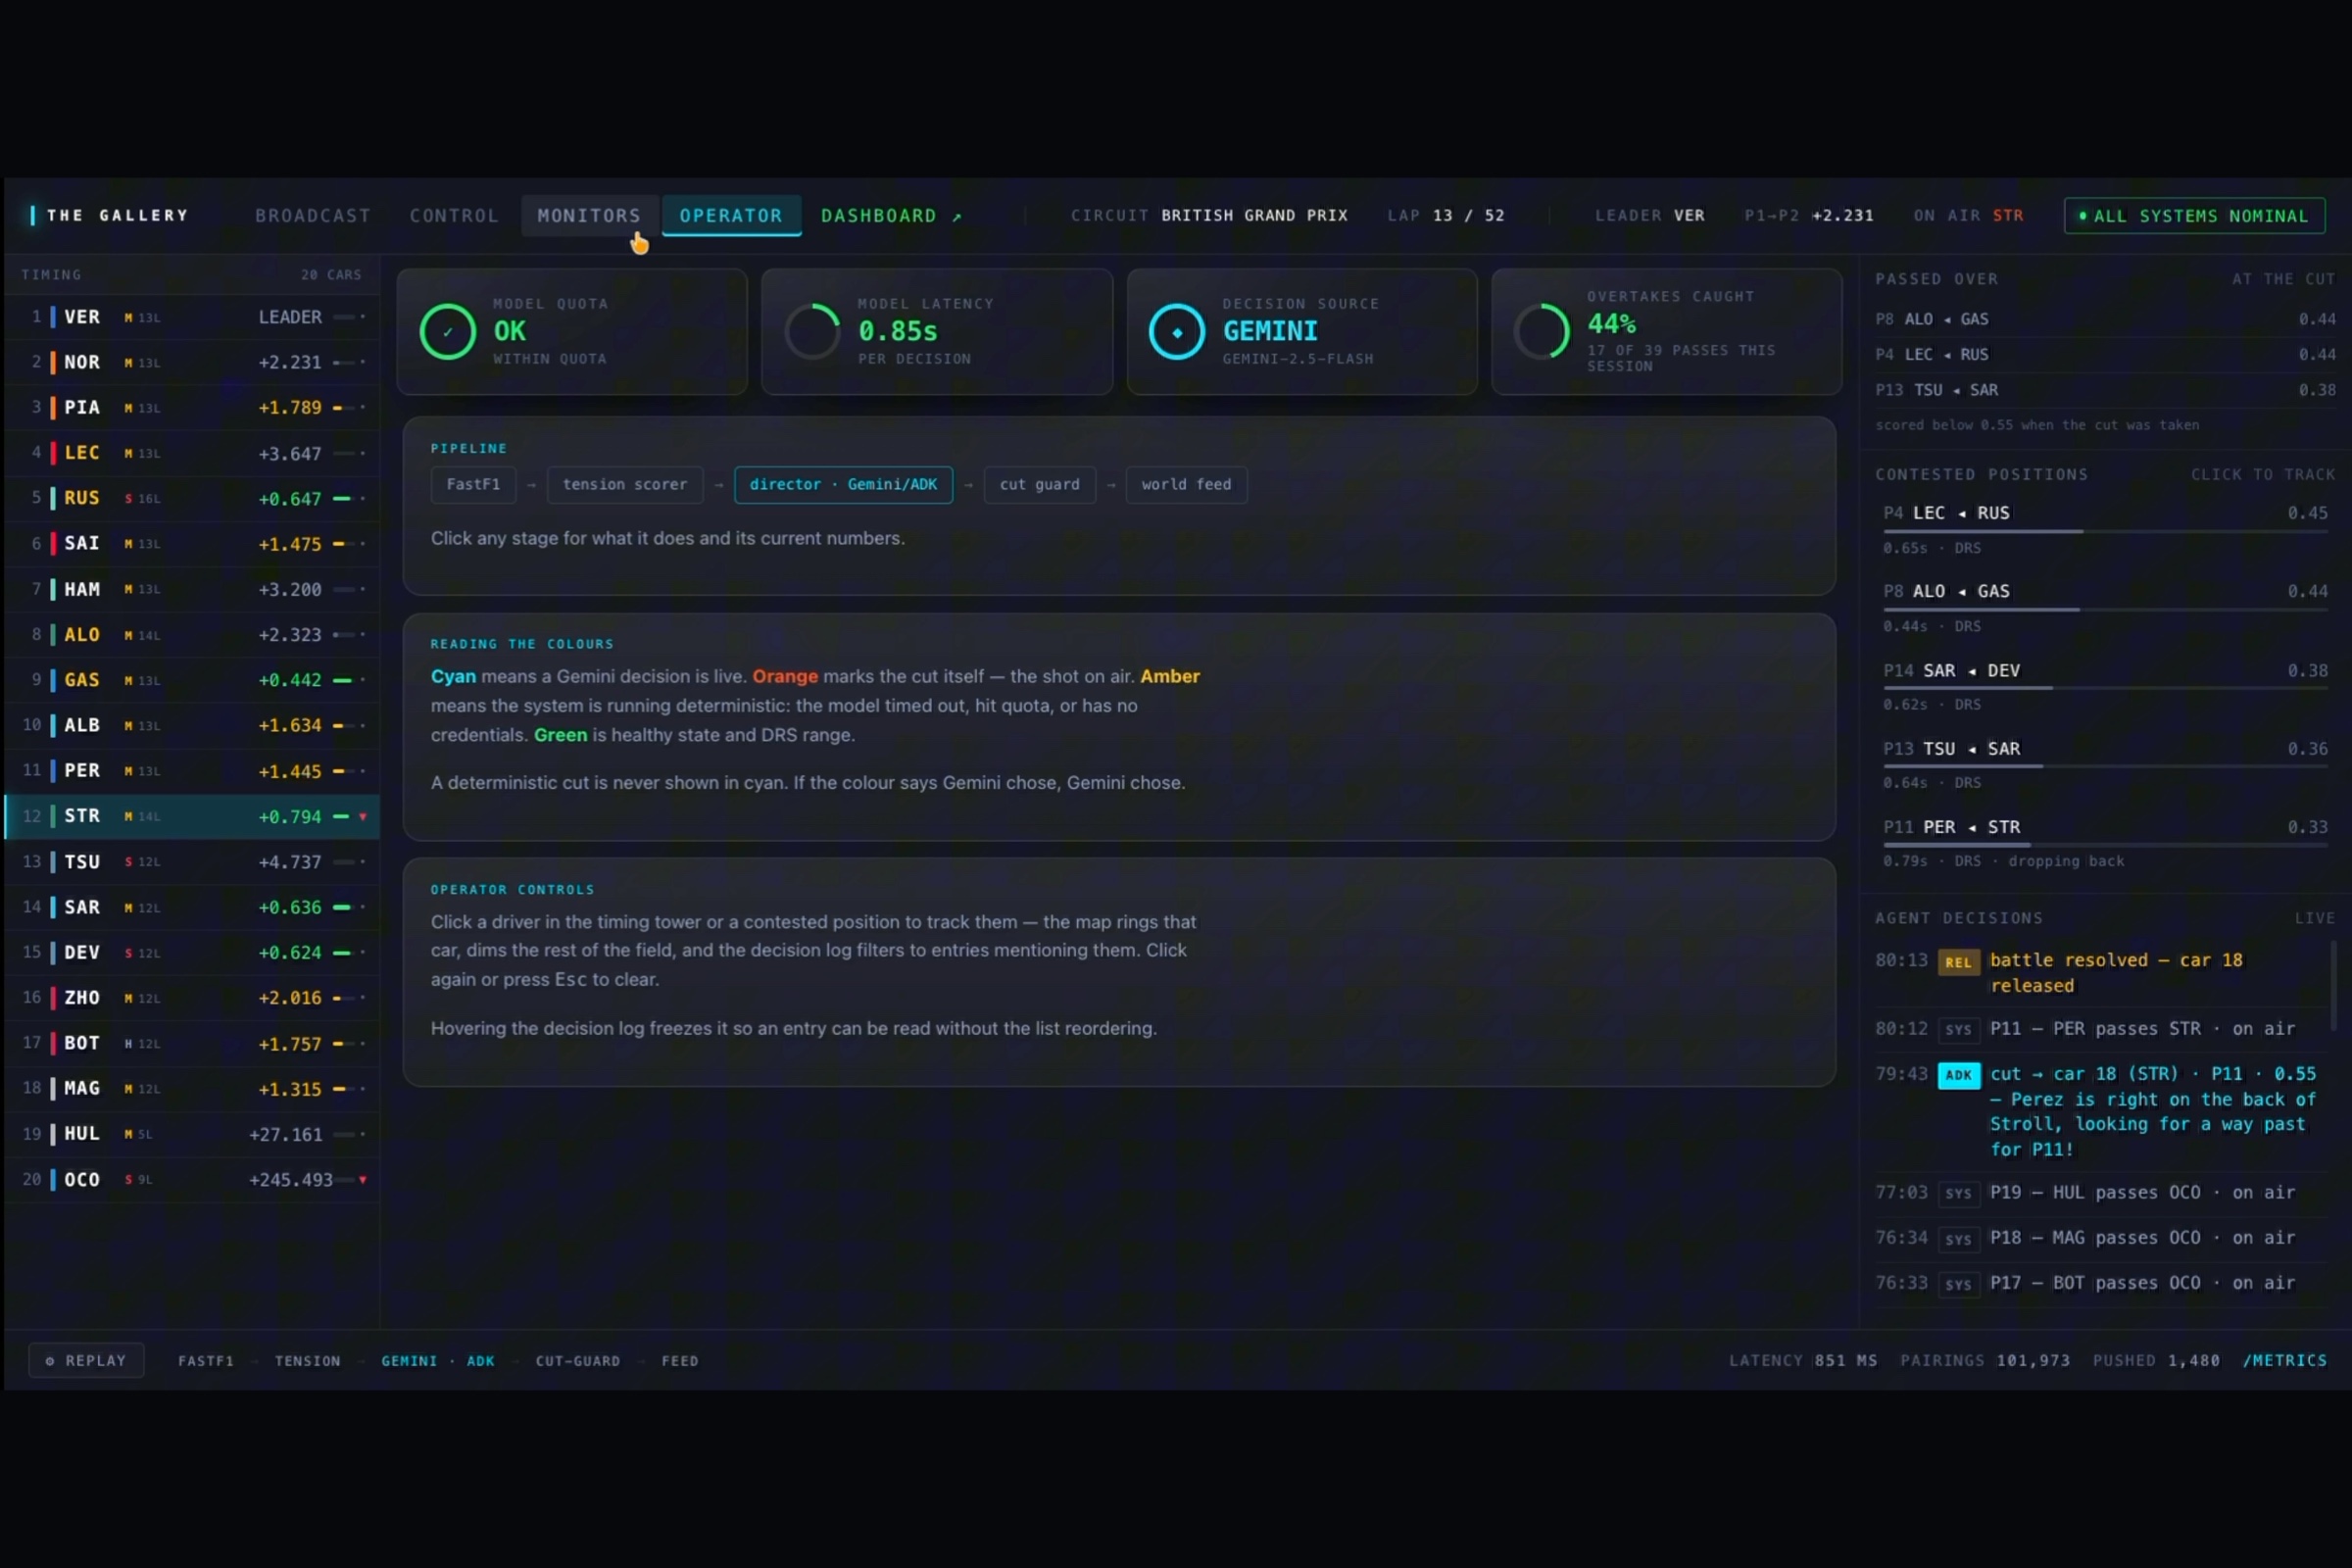Click FASTF1 in the footer pipeline
The image size is (2352, 1568).
[206, 1361]
